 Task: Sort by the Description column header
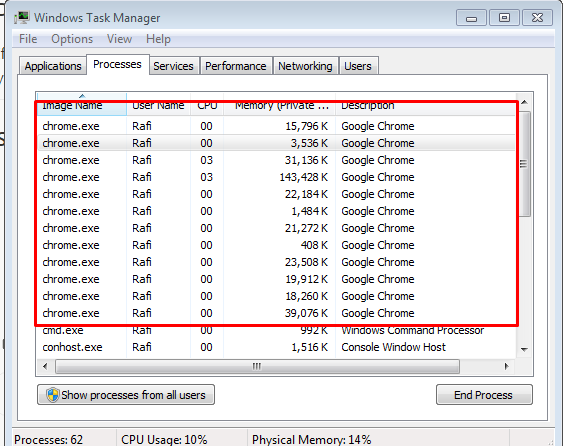pos(425,105)
